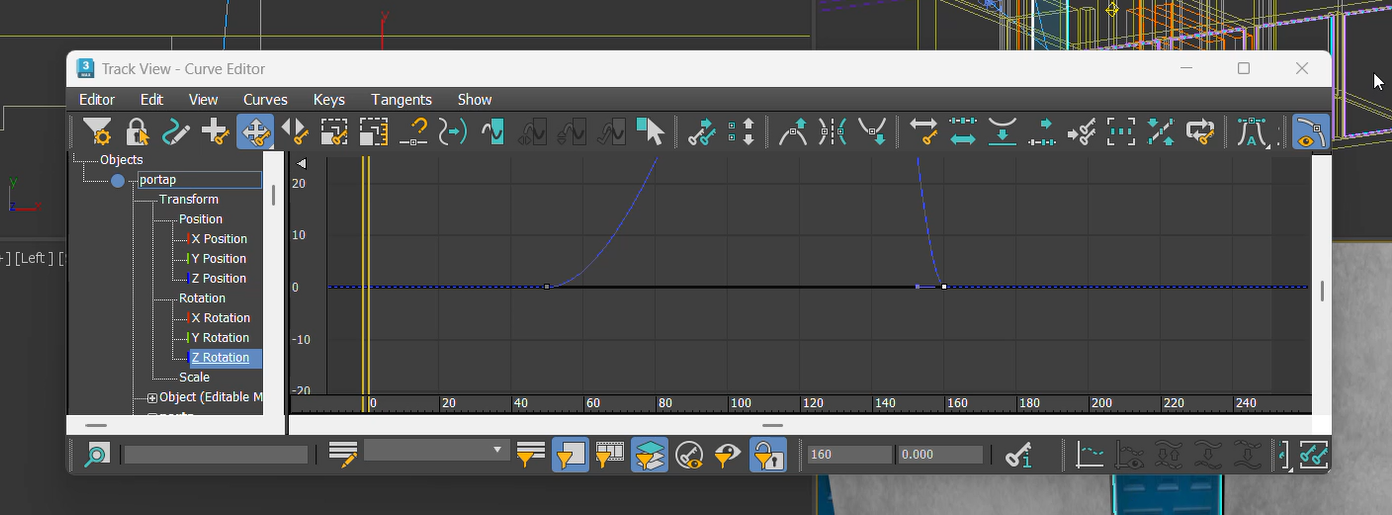Image resolution: width=1392 pixels, height=515 pixels.
Task: Toggle Lock Selection icon in top toolbar
Action: (136, 132)
